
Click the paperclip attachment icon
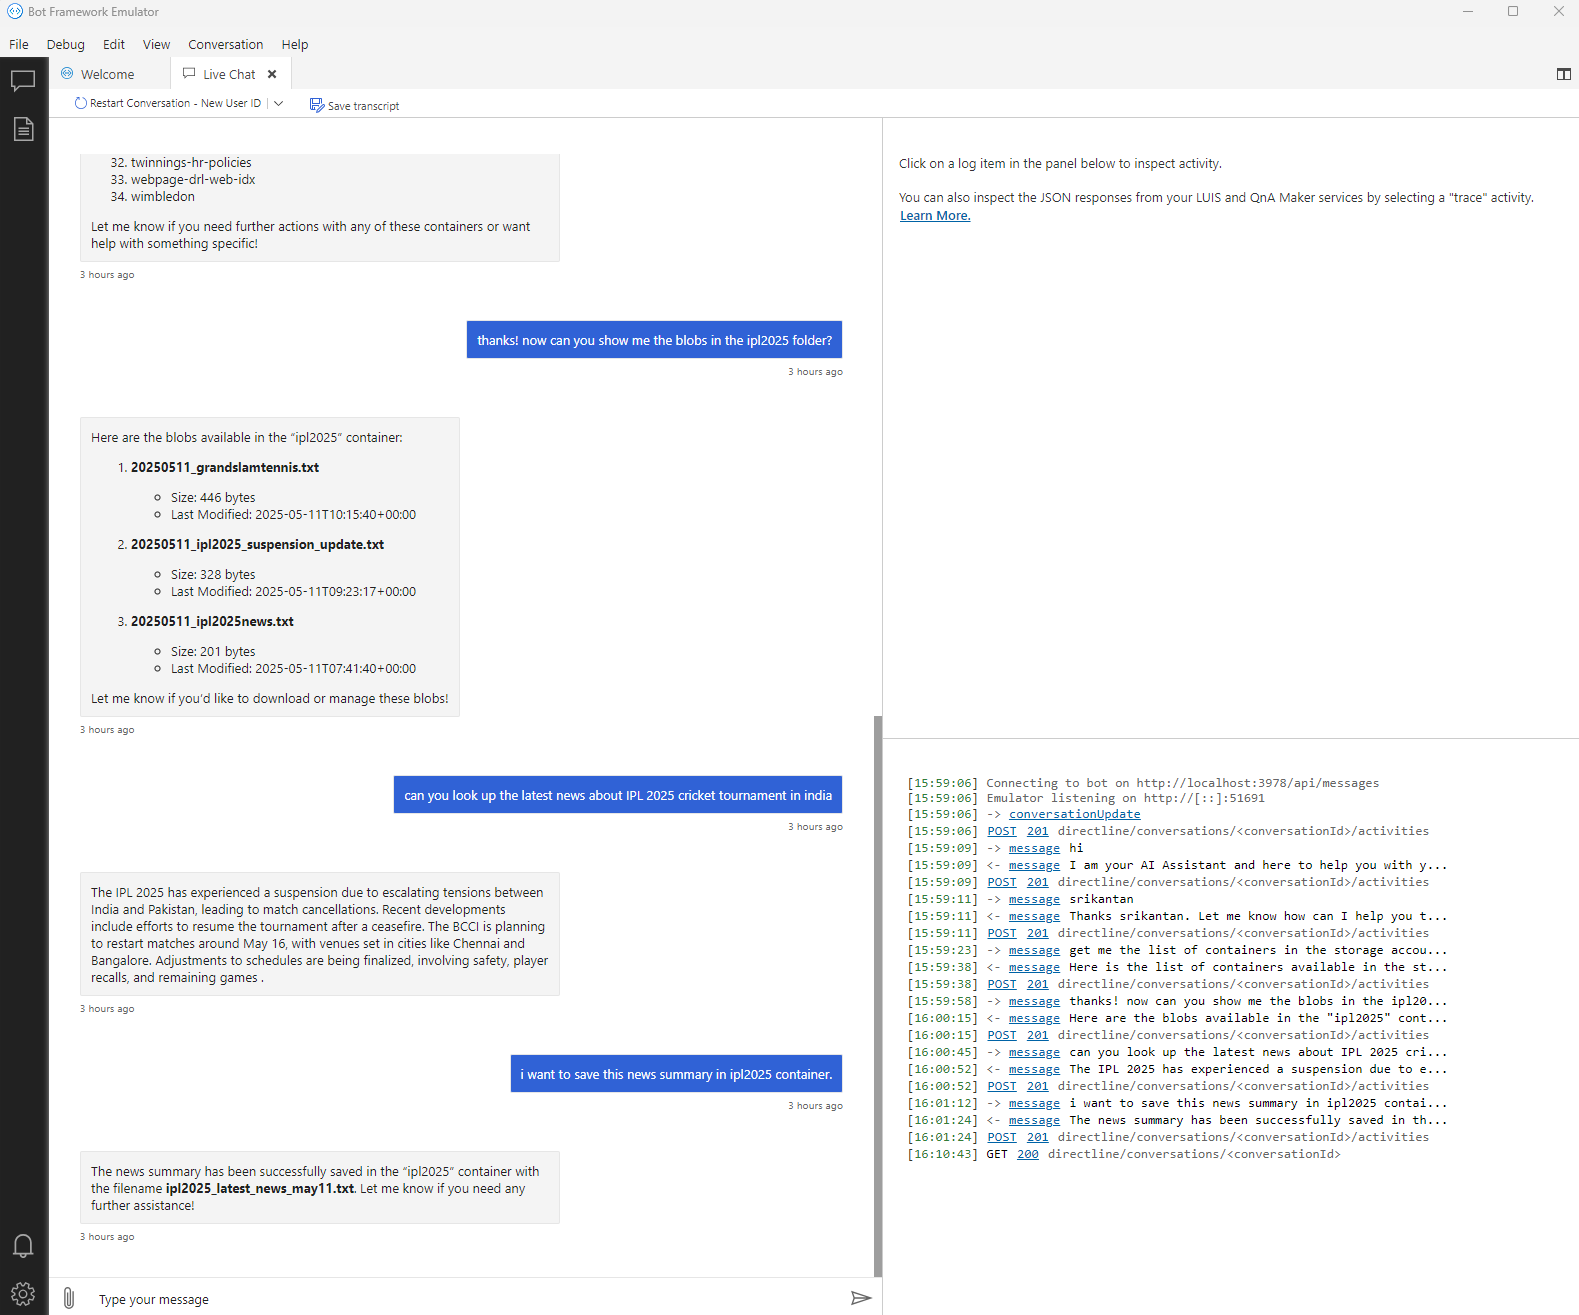pos(68,1298)
